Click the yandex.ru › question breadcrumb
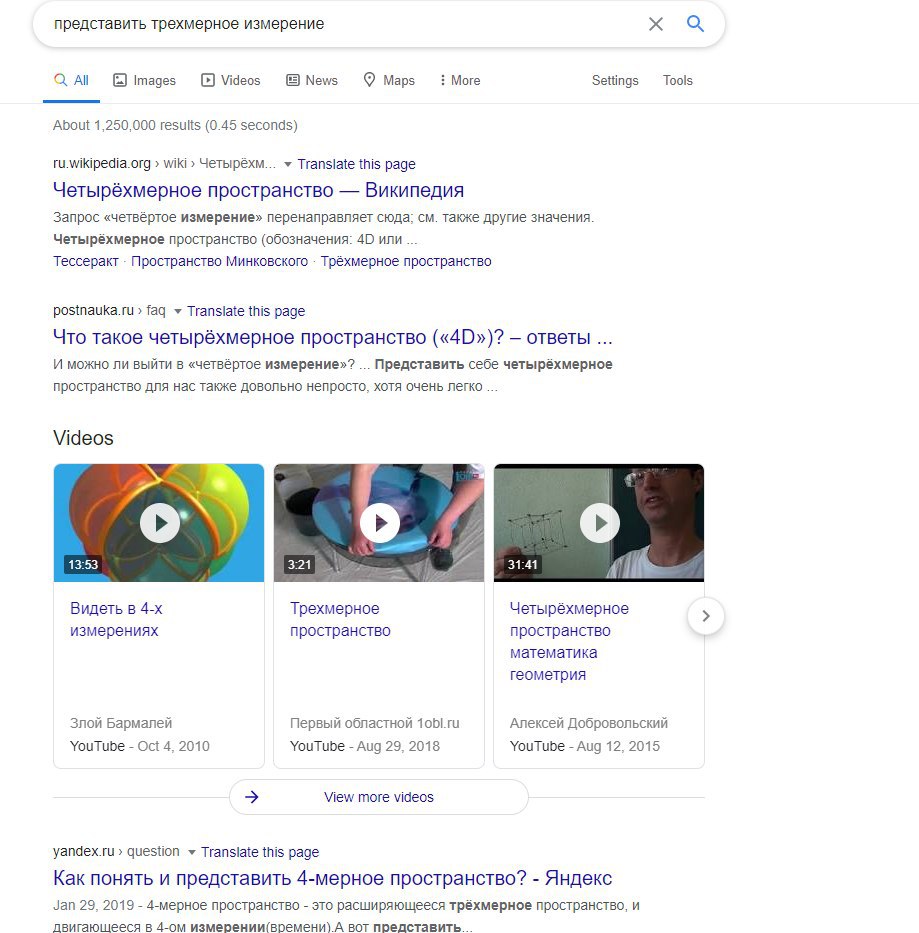This screenshot has height=933, width=919. pos(116,851)
